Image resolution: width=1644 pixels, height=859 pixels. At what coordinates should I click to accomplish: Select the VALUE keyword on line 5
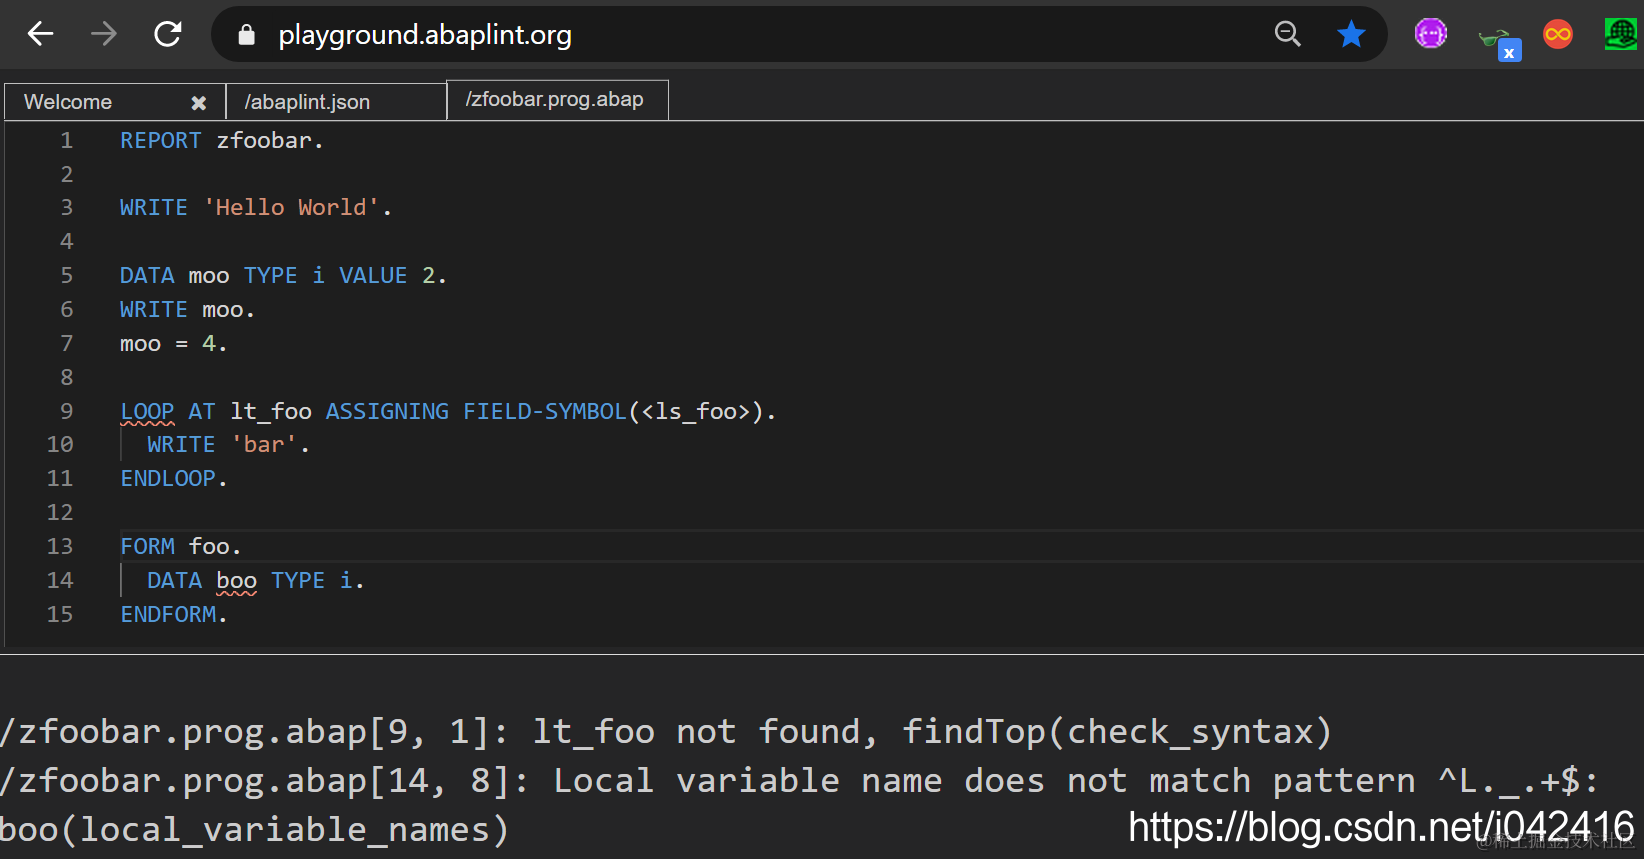tap(373, 276)
